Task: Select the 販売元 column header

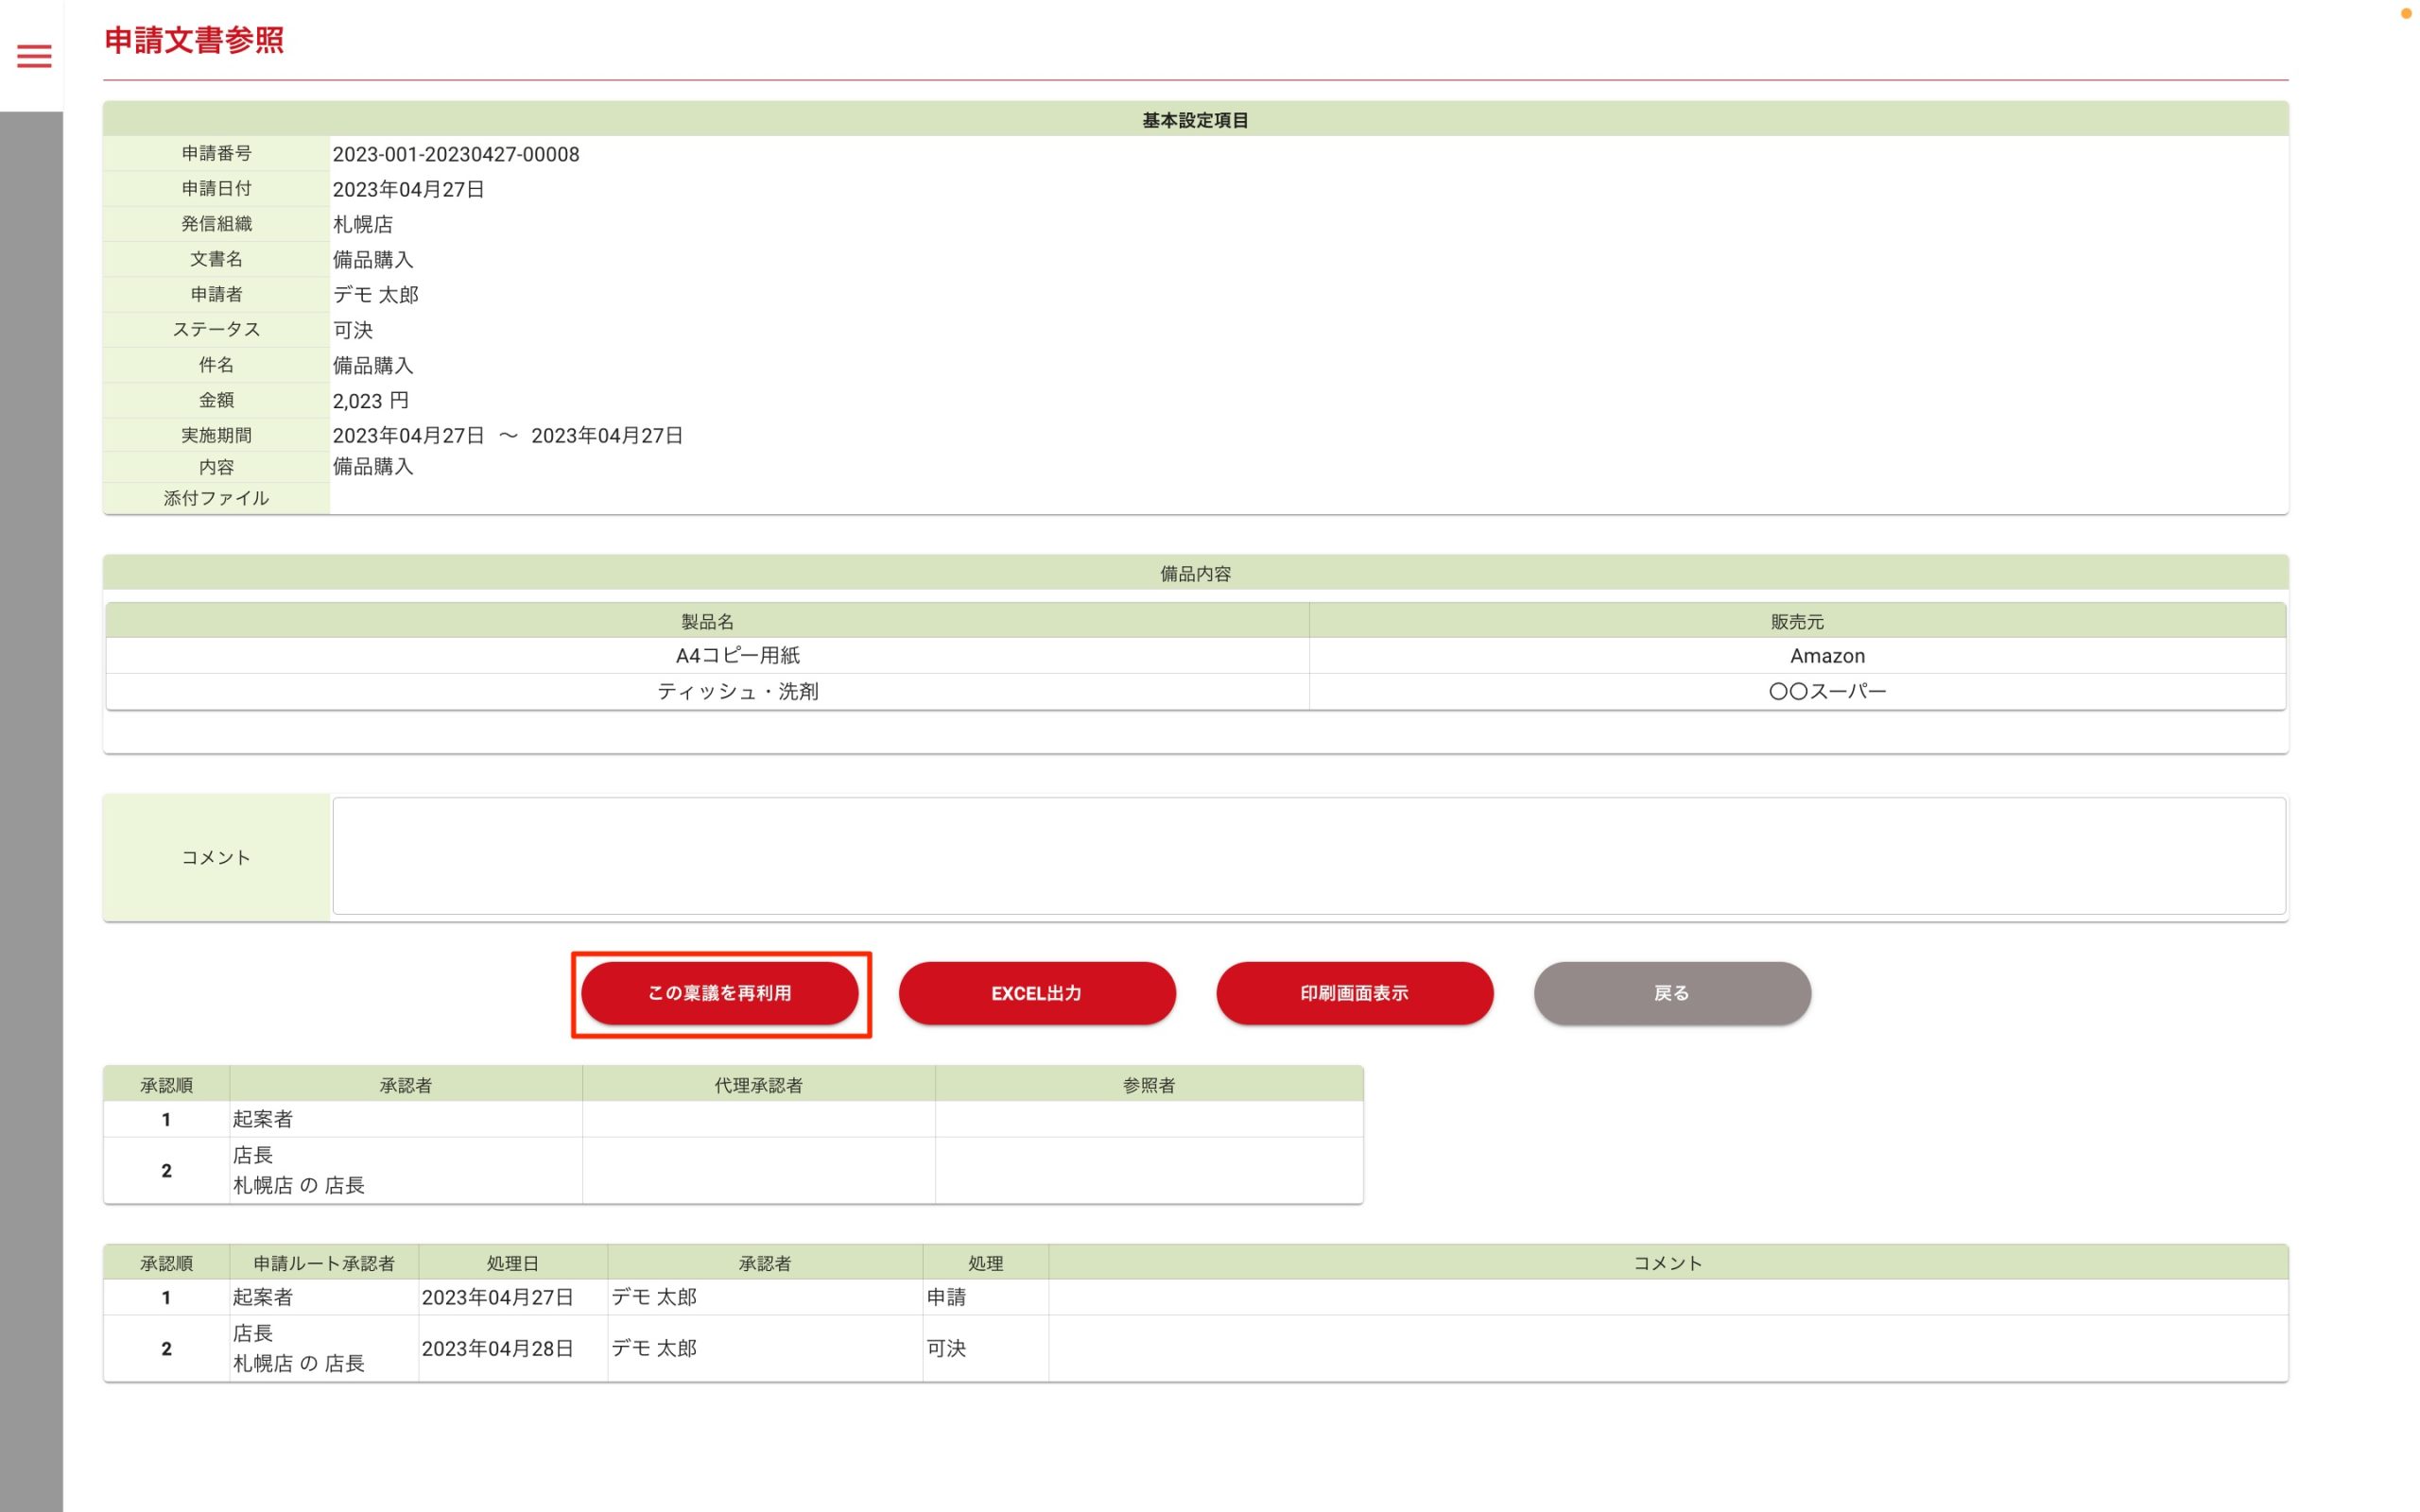Action: 1796,621
